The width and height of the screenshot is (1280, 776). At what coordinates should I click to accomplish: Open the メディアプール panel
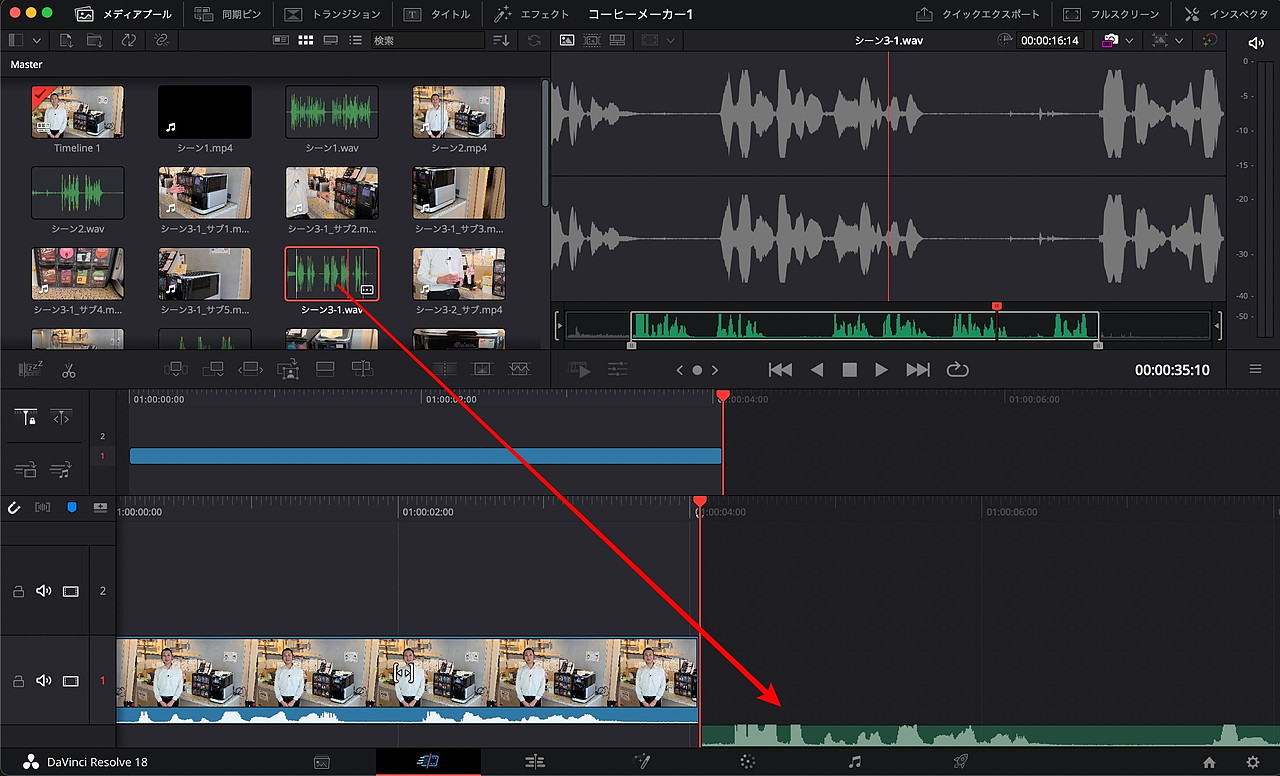point(123,14)
